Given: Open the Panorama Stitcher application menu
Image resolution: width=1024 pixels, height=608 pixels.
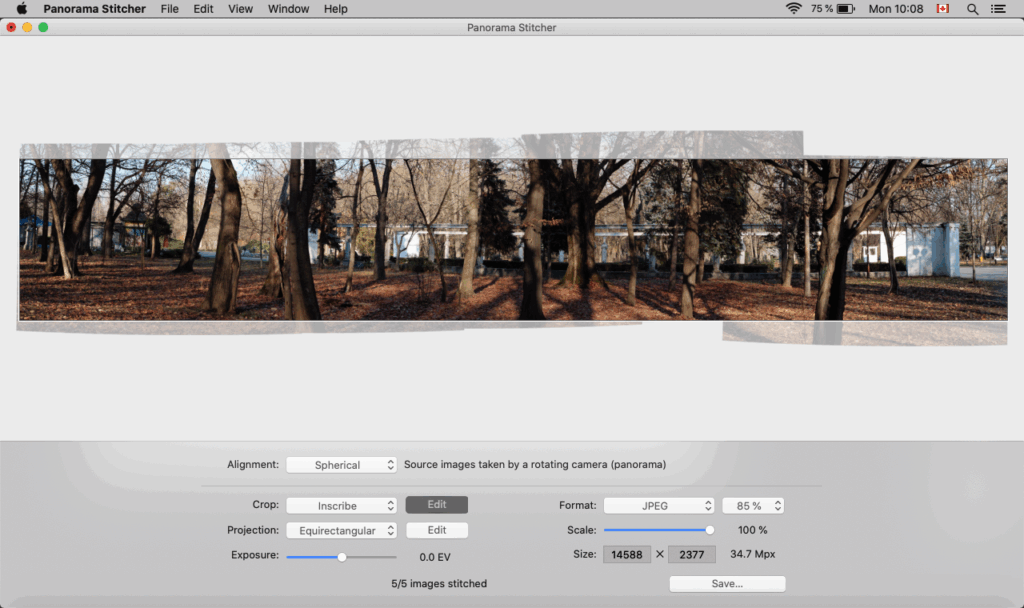Looking at the screenshot, I should coord(94,9).
